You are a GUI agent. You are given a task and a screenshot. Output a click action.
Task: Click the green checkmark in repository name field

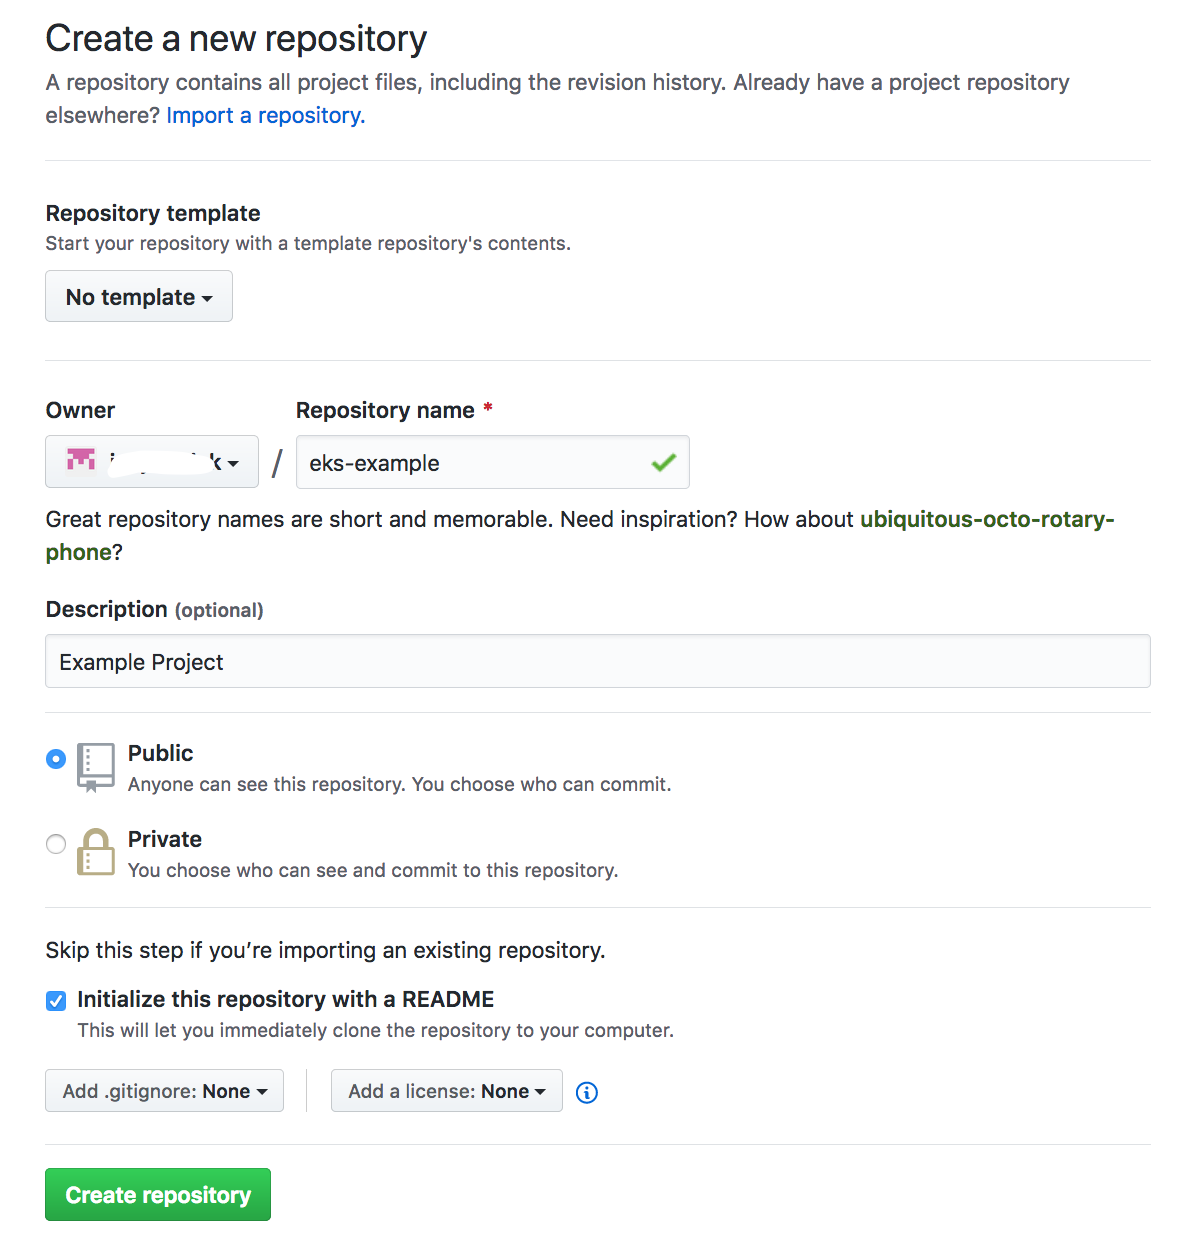point(663,462)
